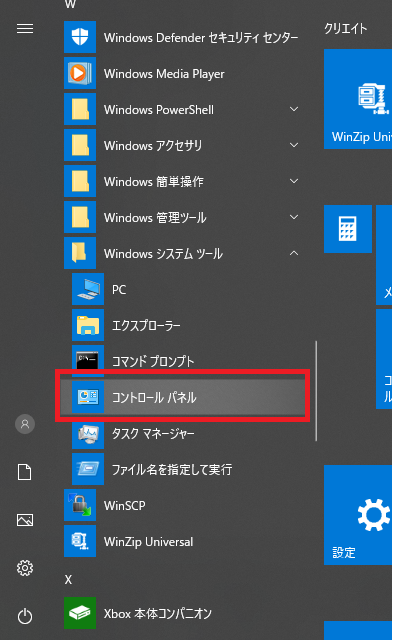
Task: Open エクスプローラー from the list
Action: [146, 326]
